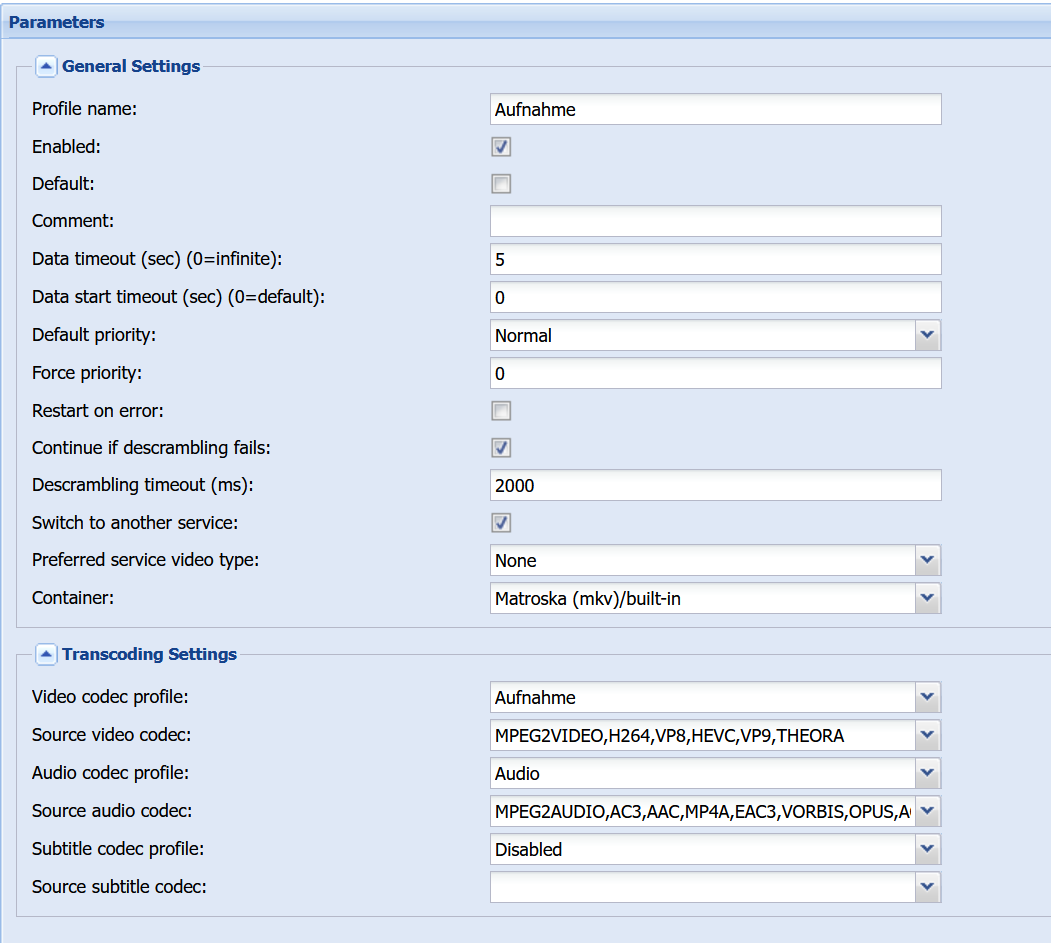1051x943 pixels.
Task: Click the 'Continue if descrambling fails:' label
Action: coord(151,448)
